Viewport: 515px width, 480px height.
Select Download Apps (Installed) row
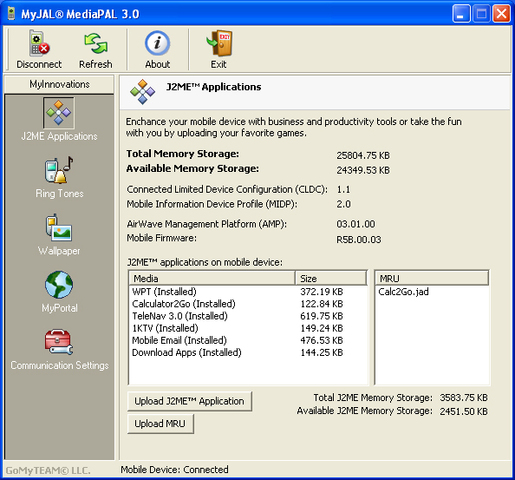coord(248,353)
